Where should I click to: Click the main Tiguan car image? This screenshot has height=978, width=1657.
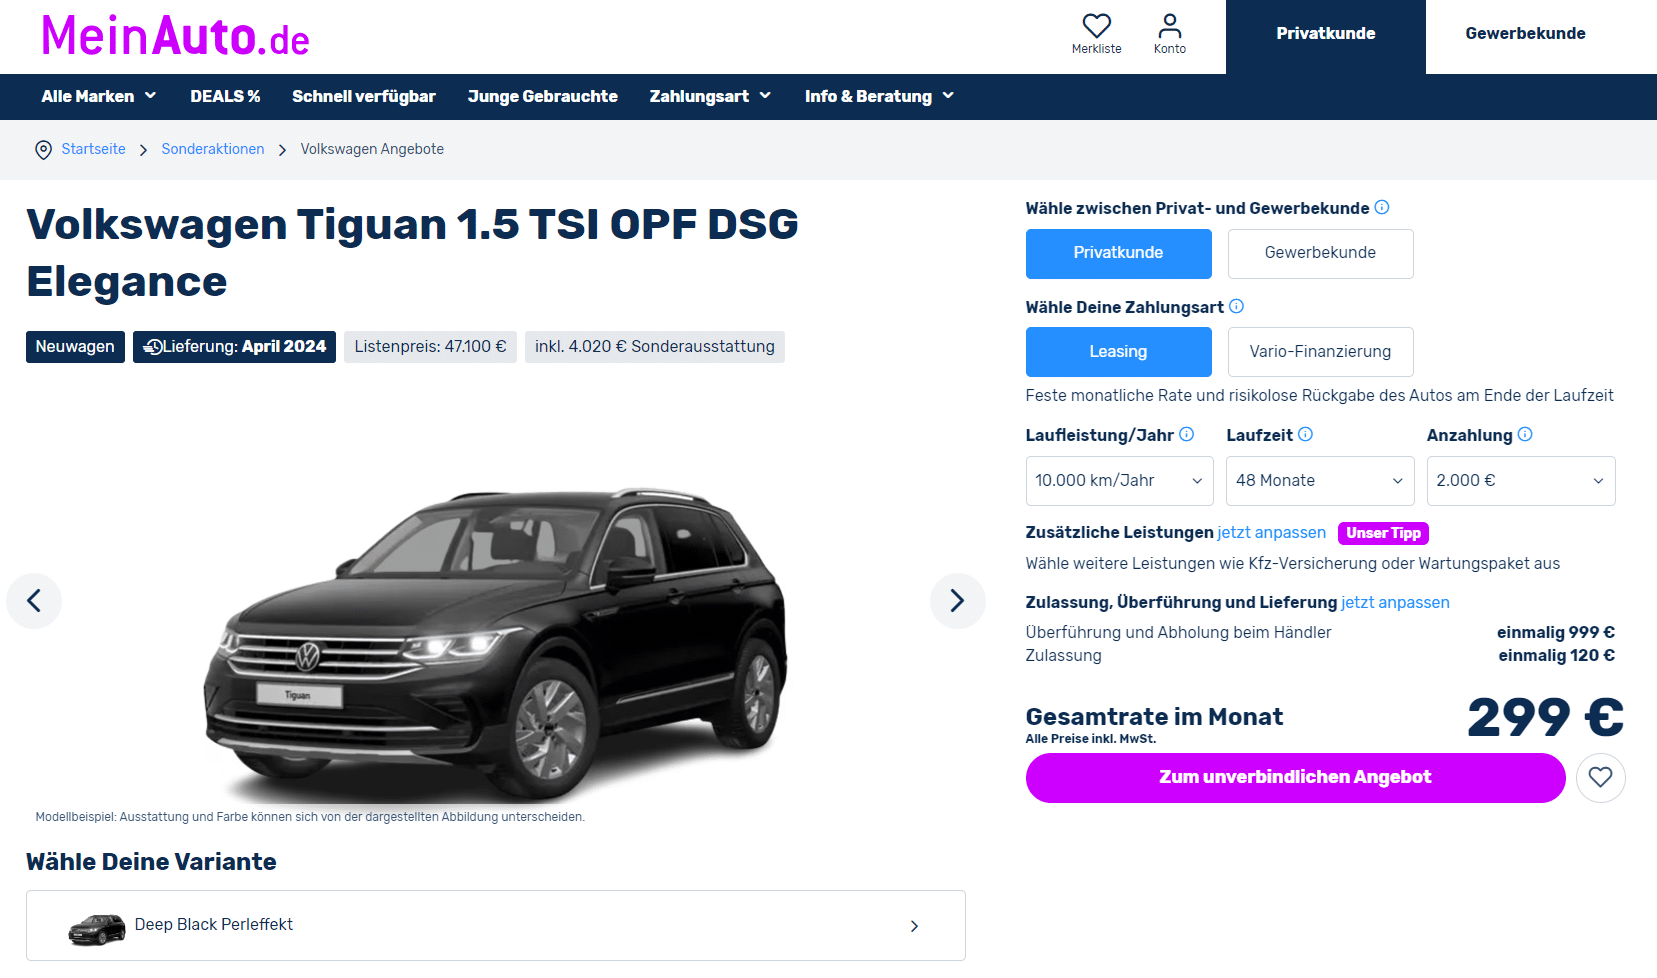pos(497,640)
